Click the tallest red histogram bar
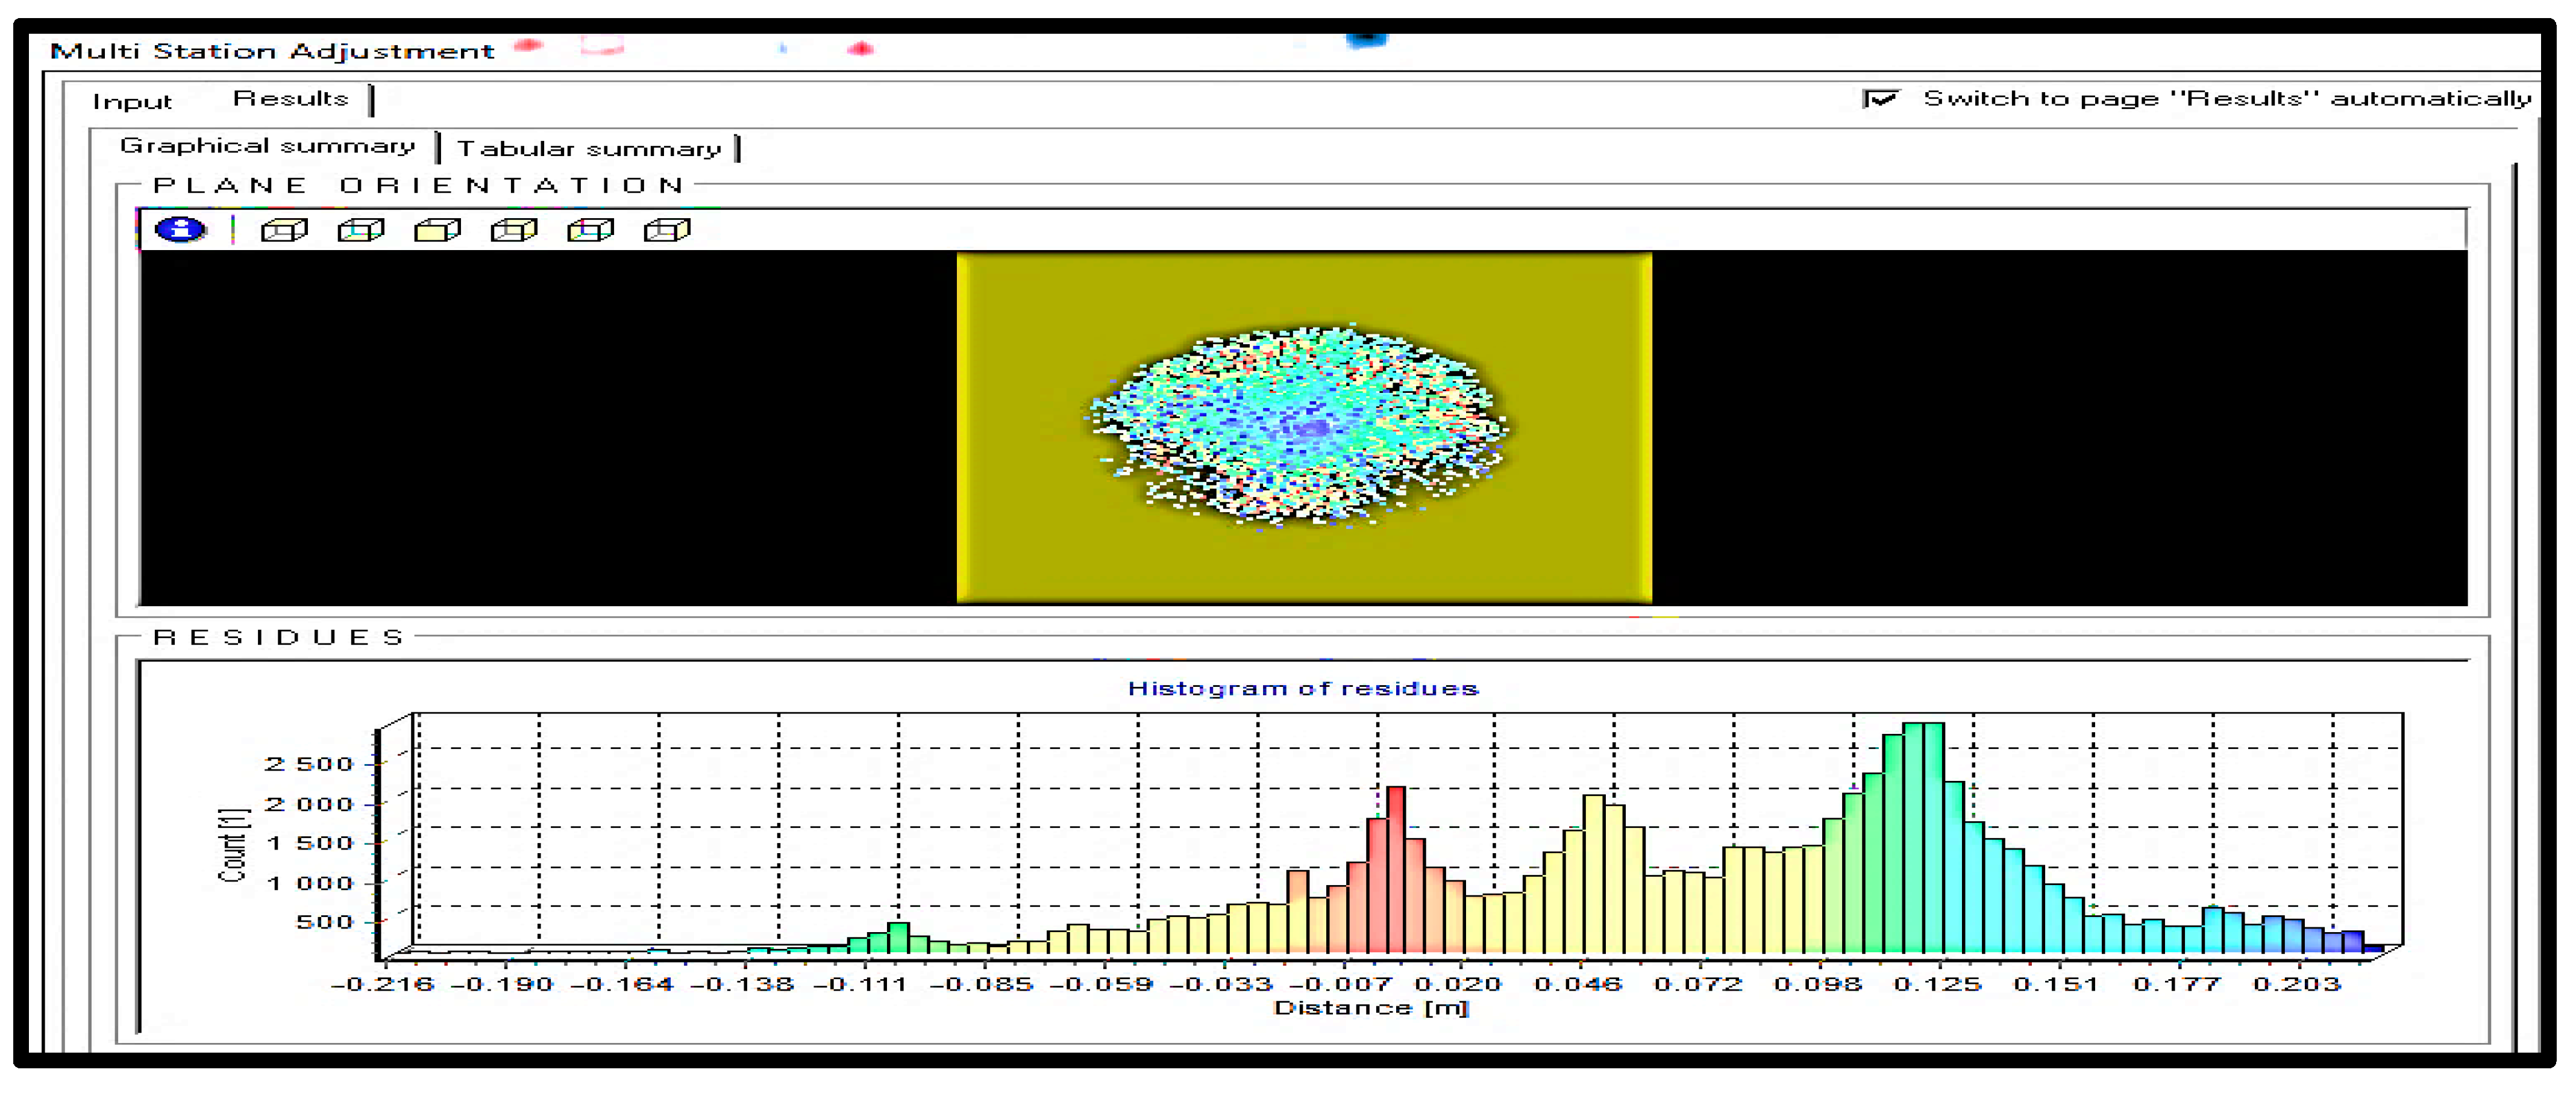 coord(1395,870)
